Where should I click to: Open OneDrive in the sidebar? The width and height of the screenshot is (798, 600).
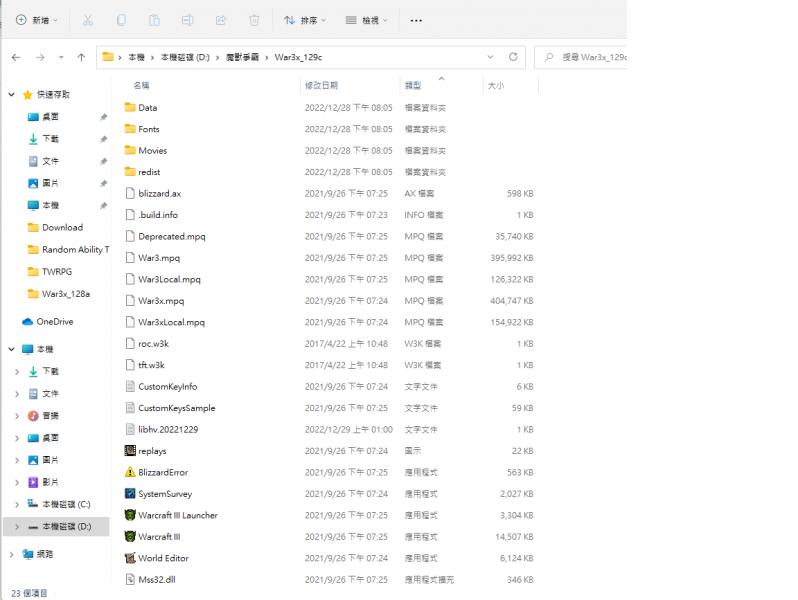click(54, 322)
